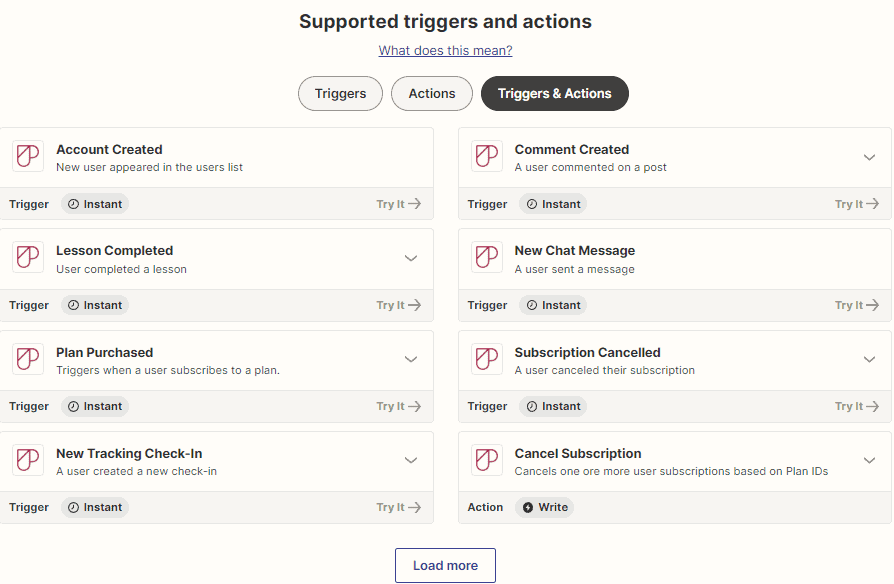Screen dimensions: 894x584
Task: Switch to the Triggers filter tab
Action: point(340,93)
